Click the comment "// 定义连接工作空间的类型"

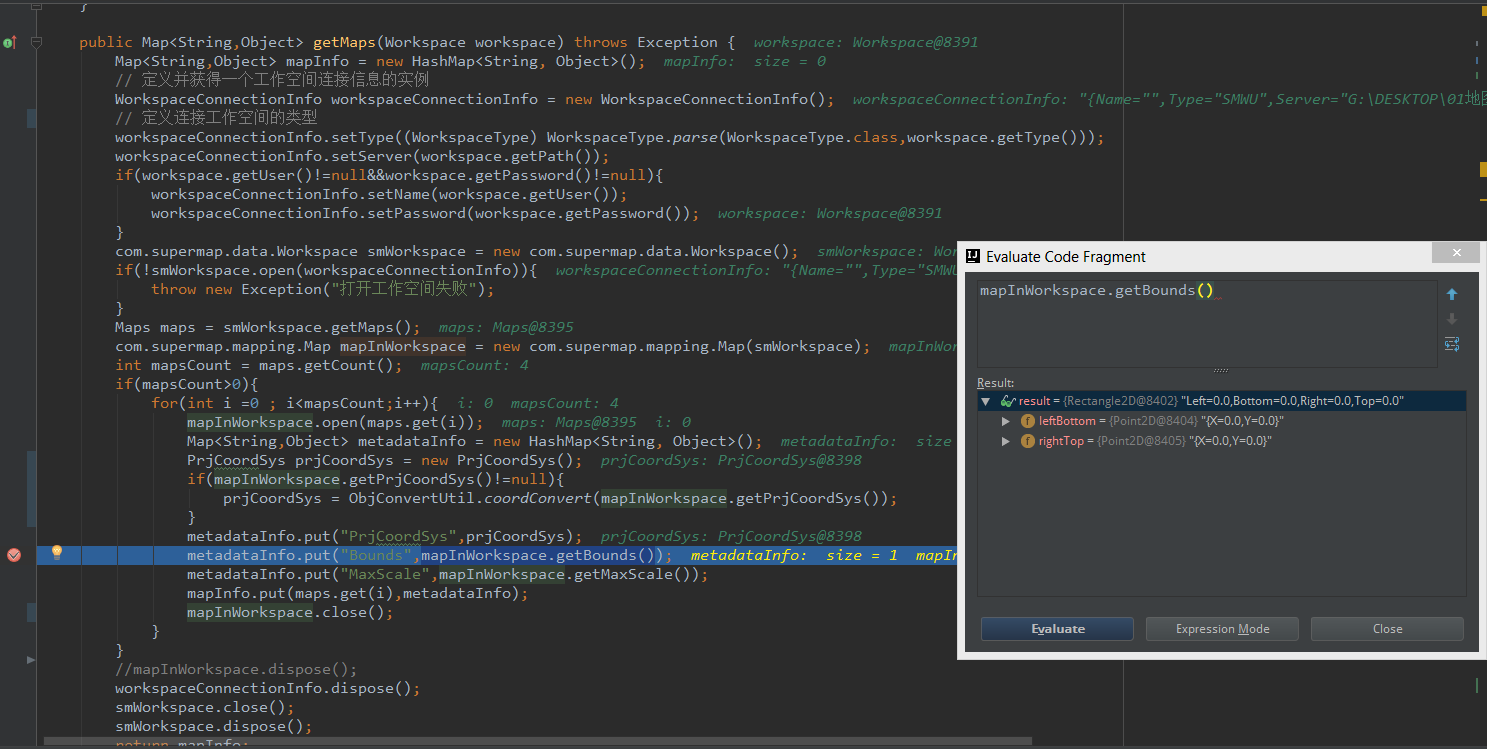(217, 118)
